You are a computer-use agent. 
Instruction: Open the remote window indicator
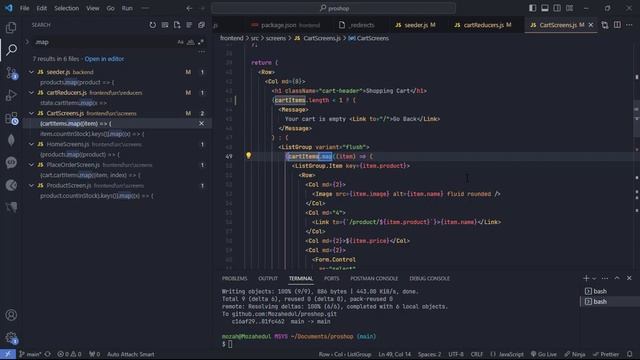pyautogui.click(x=8, y=354)
